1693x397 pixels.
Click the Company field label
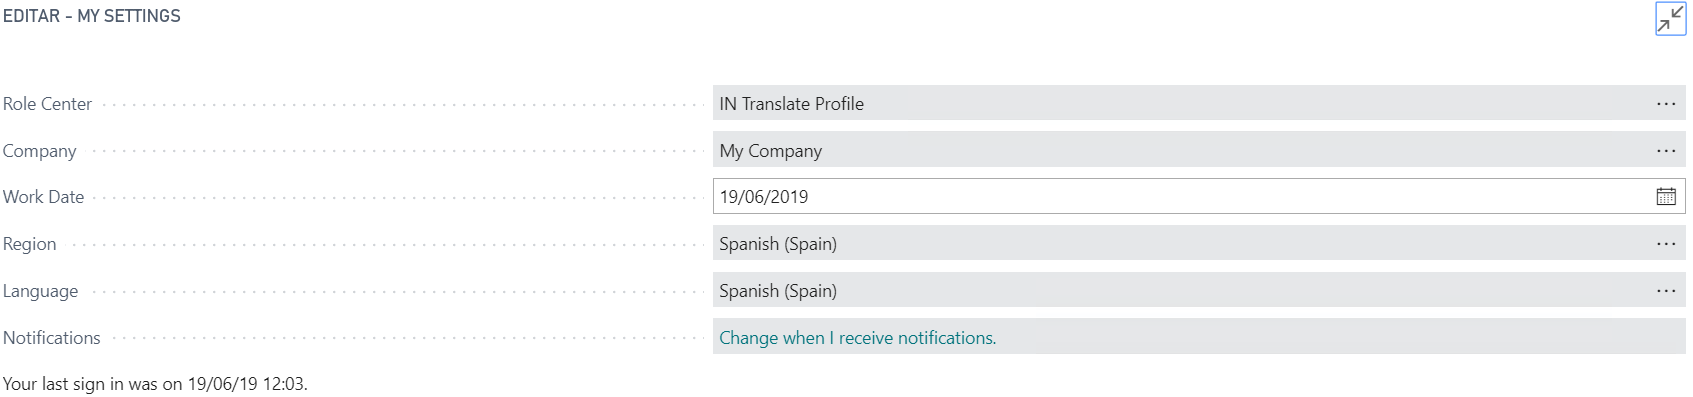pos(40,151)
